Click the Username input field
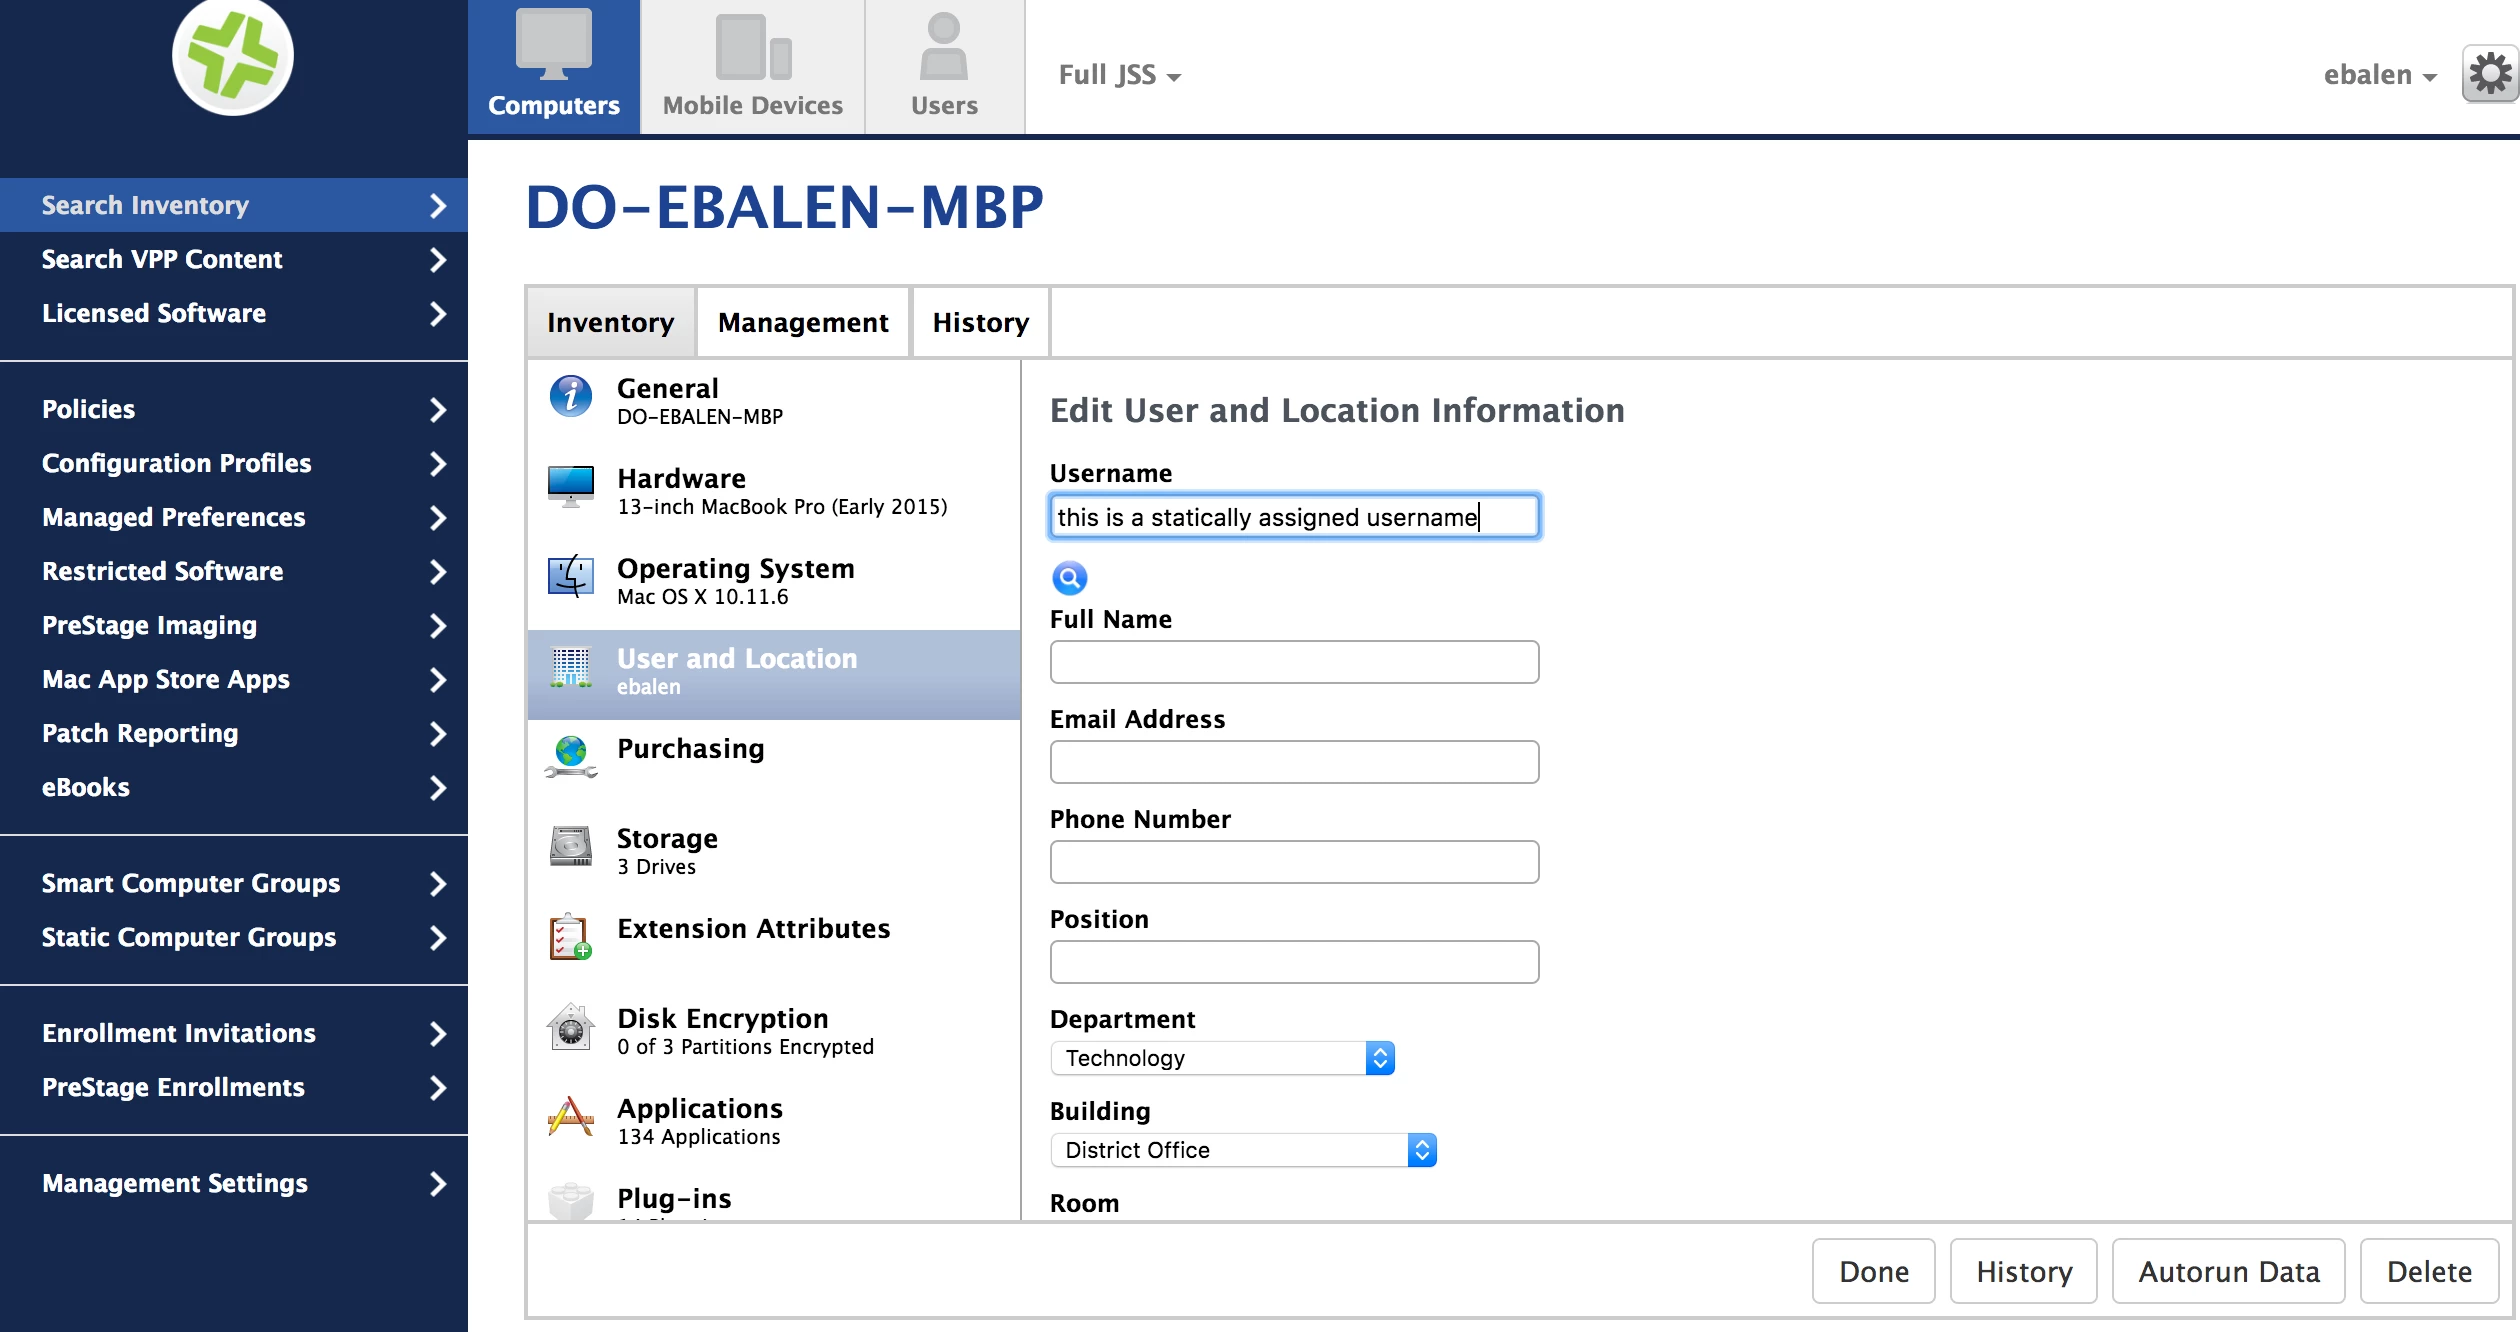The height and width of the screenshot is (1332, 2520). point(1294,516)
